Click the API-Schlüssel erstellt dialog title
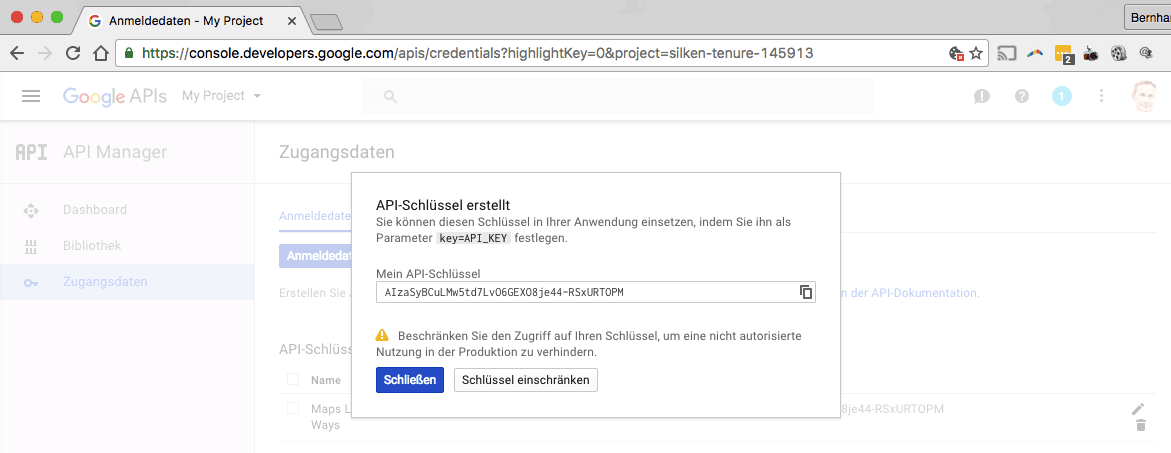 coord(443,205)
